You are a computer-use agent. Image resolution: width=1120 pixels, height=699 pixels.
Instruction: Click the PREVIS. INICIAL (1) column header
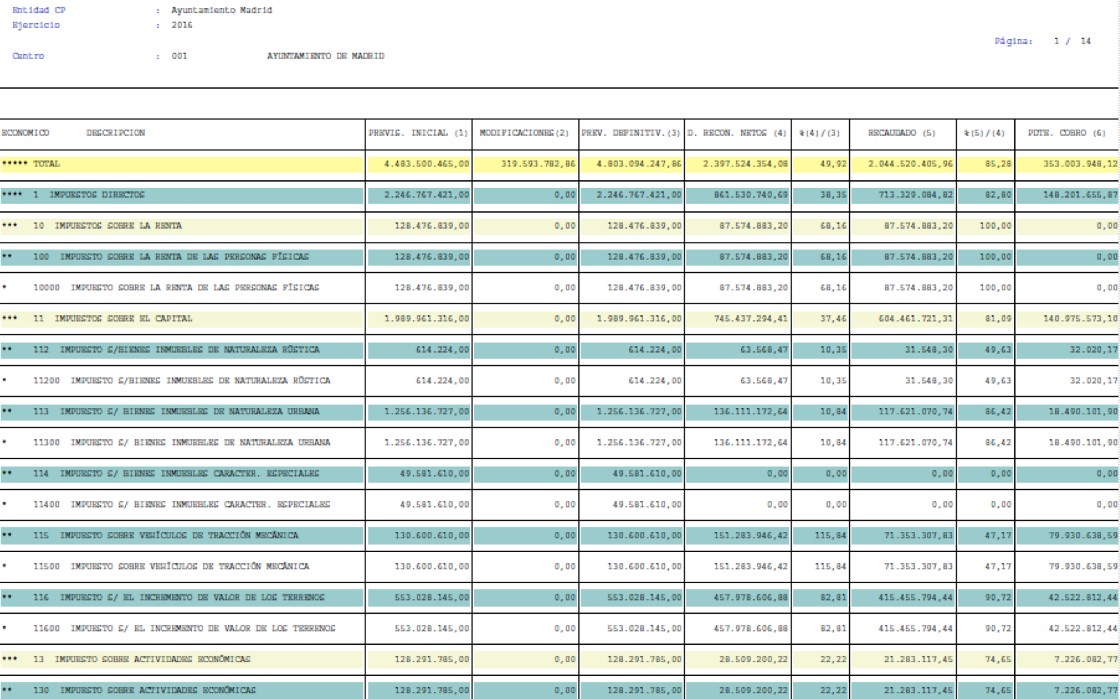pyautogui.click(x=419, y=131)
